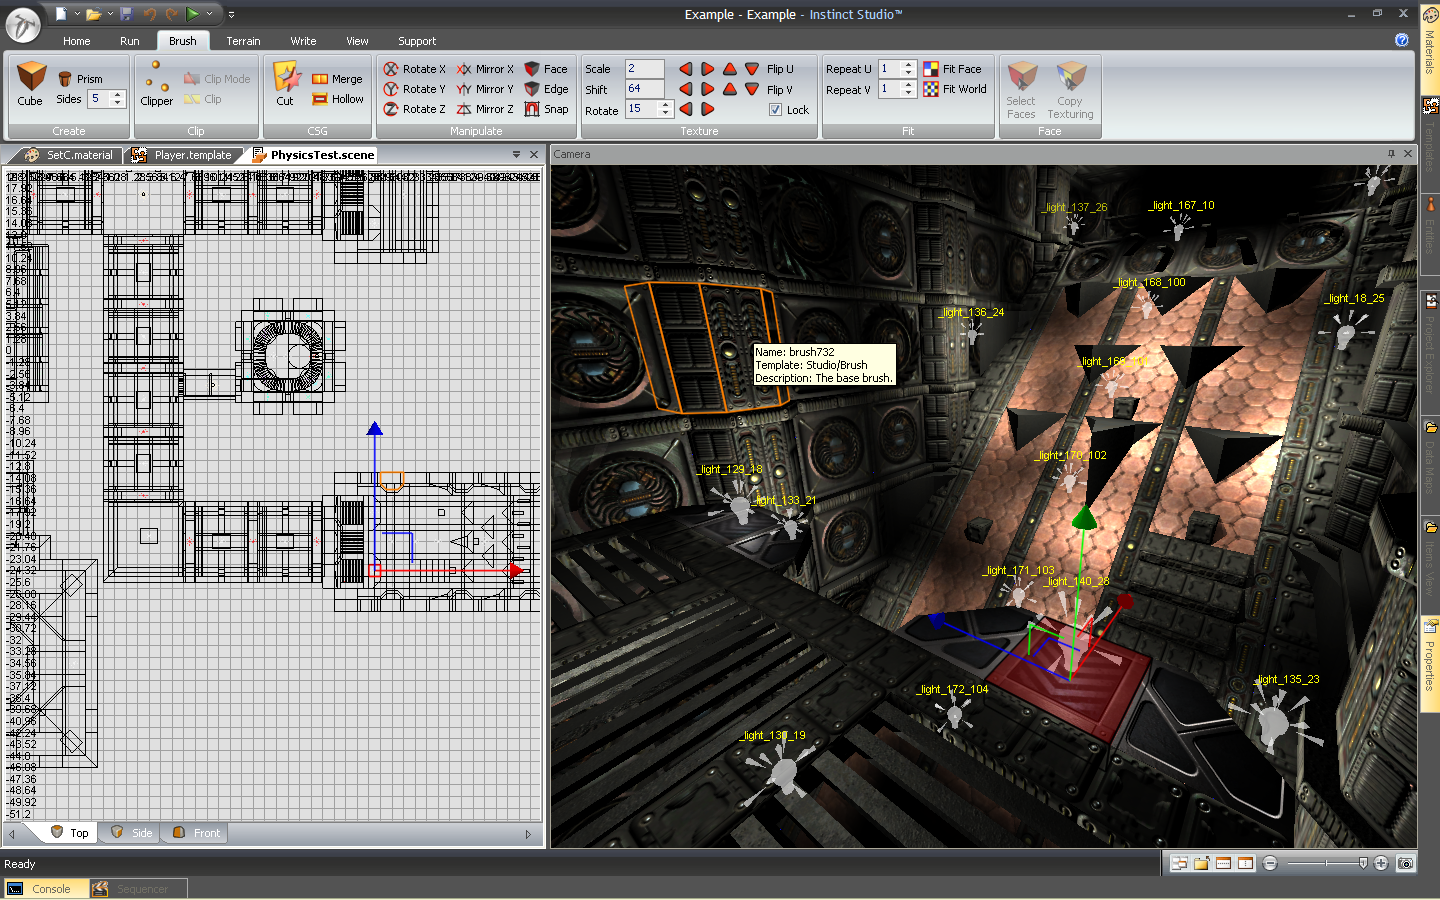Click horizontal split layout icon

click(1223, 863)
